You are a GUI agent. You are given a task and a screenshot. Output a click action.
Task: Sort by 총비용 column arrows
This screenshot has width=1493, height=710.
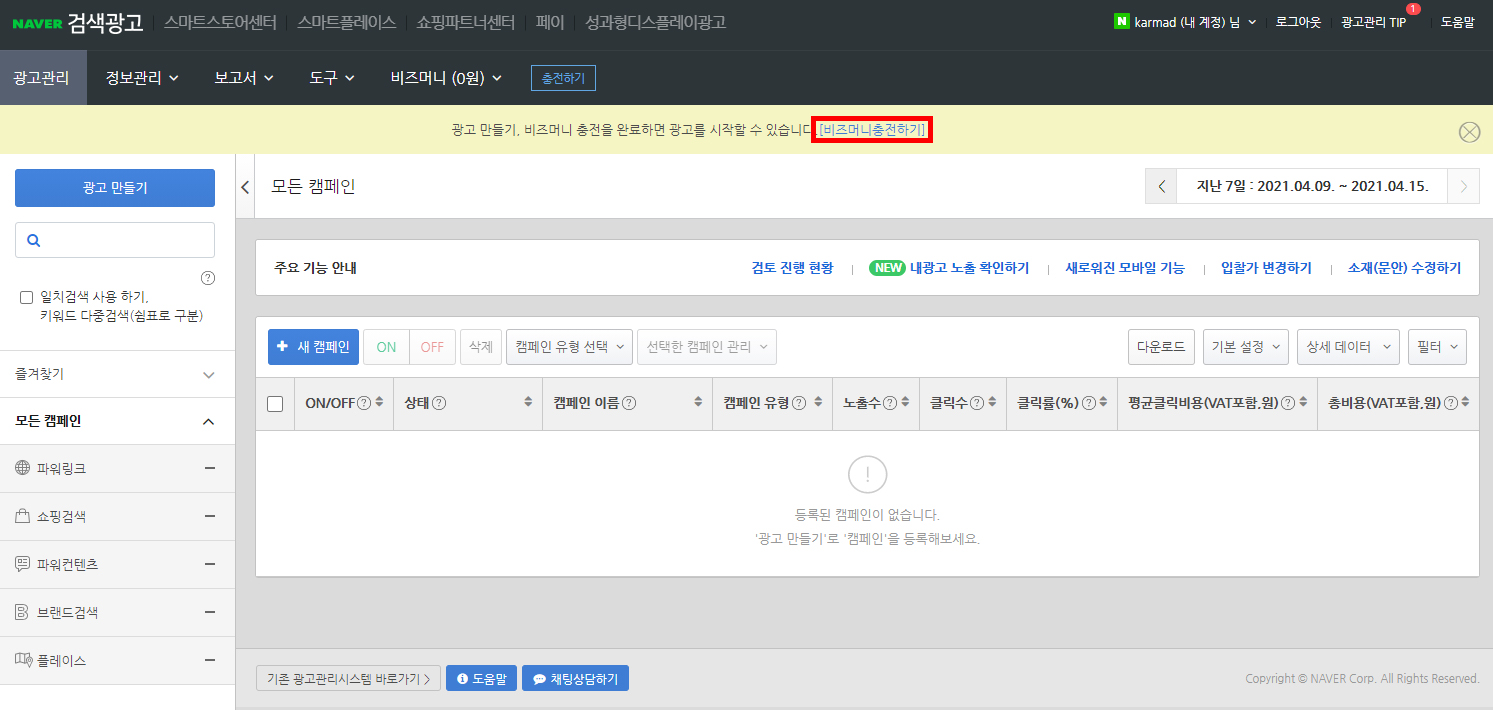click(x=1465, y=403)
